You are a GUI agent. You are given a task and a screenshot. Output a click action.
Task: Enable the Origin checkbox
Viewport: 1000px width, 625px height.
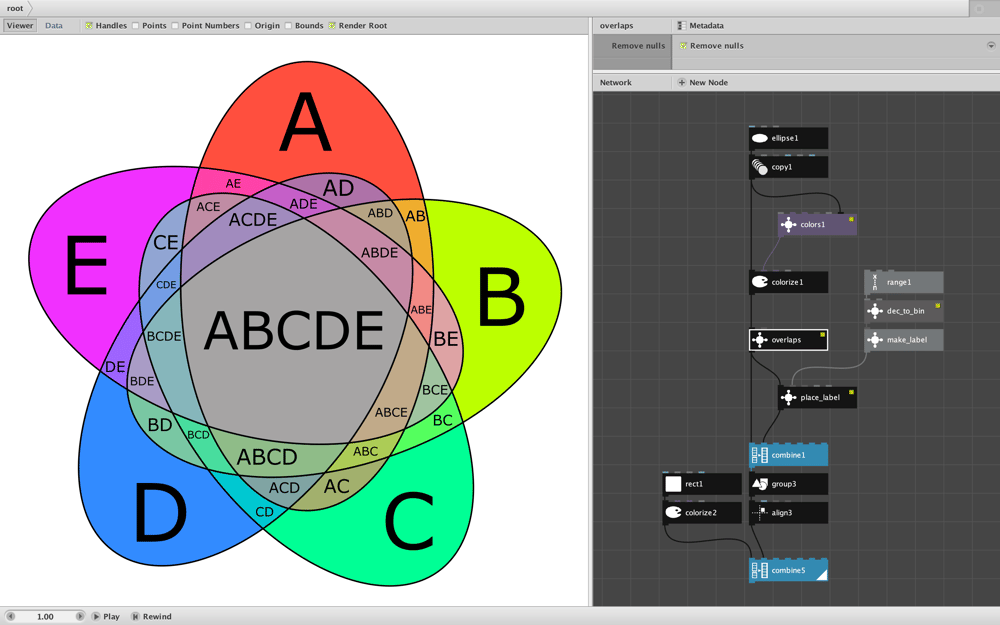[248, 26]
